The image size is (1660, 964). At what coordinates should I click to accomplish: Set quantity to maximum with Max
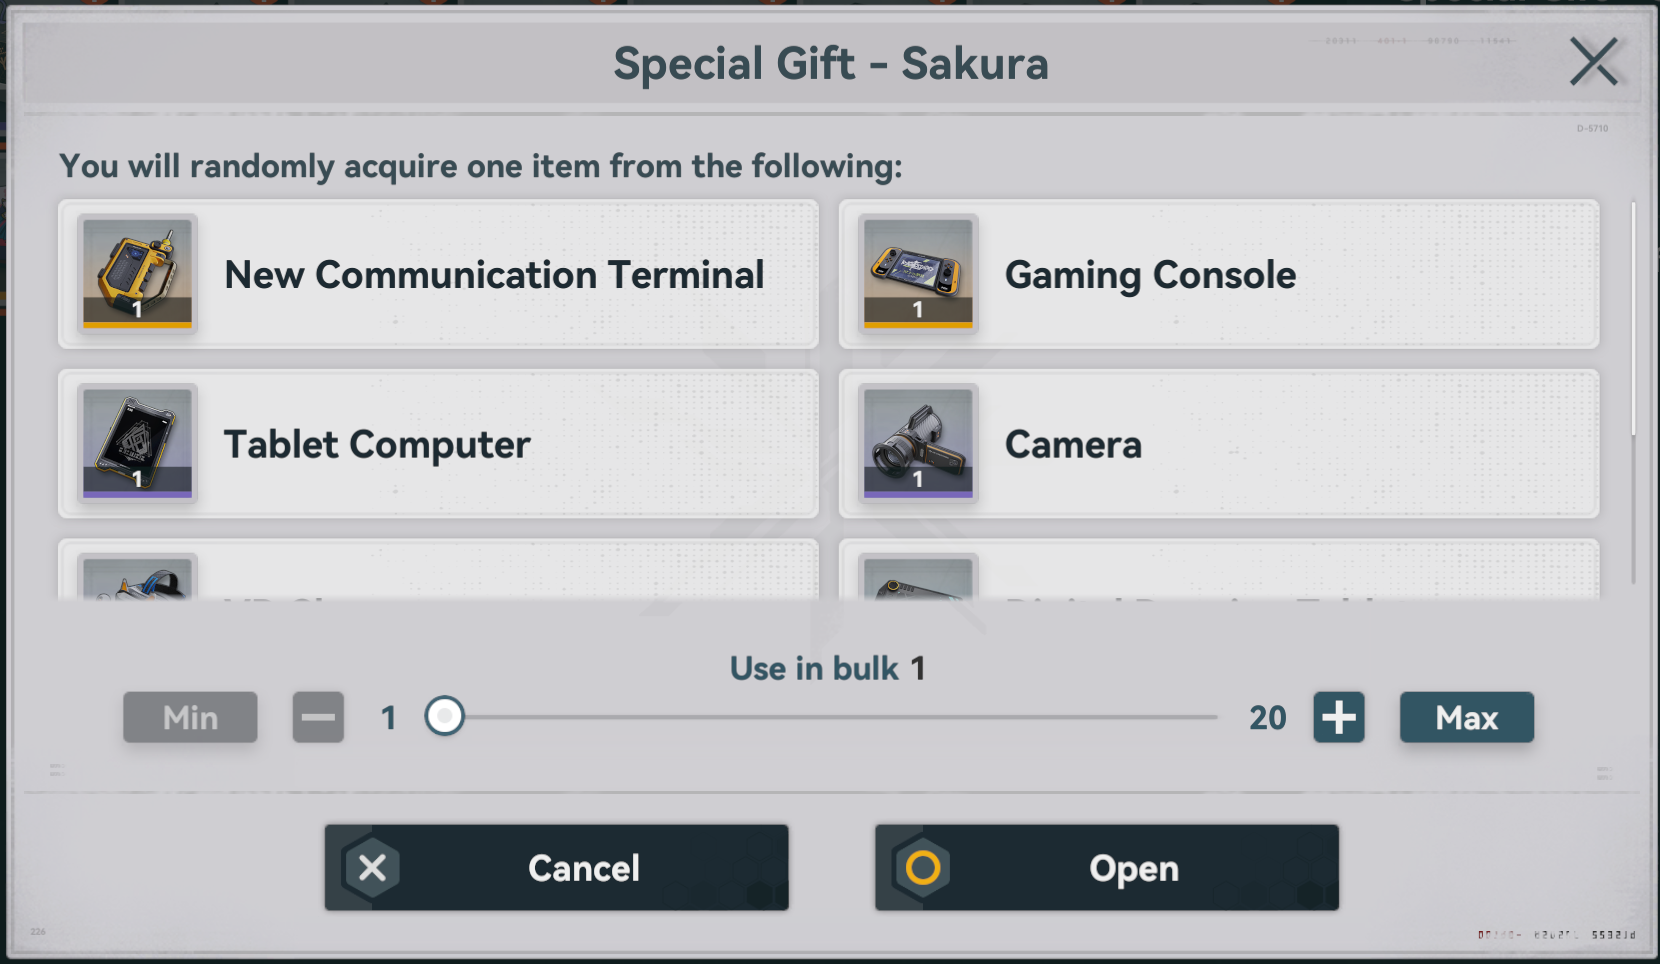coord(1466,717)
